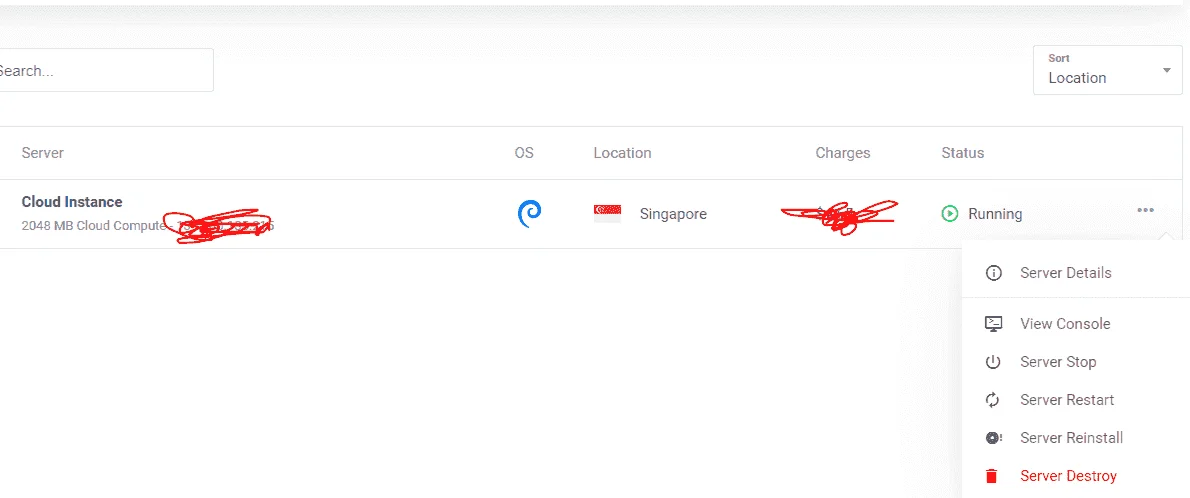
Task: Click the 2048 MB Cloud Compute description
Action: pos(93,225)
